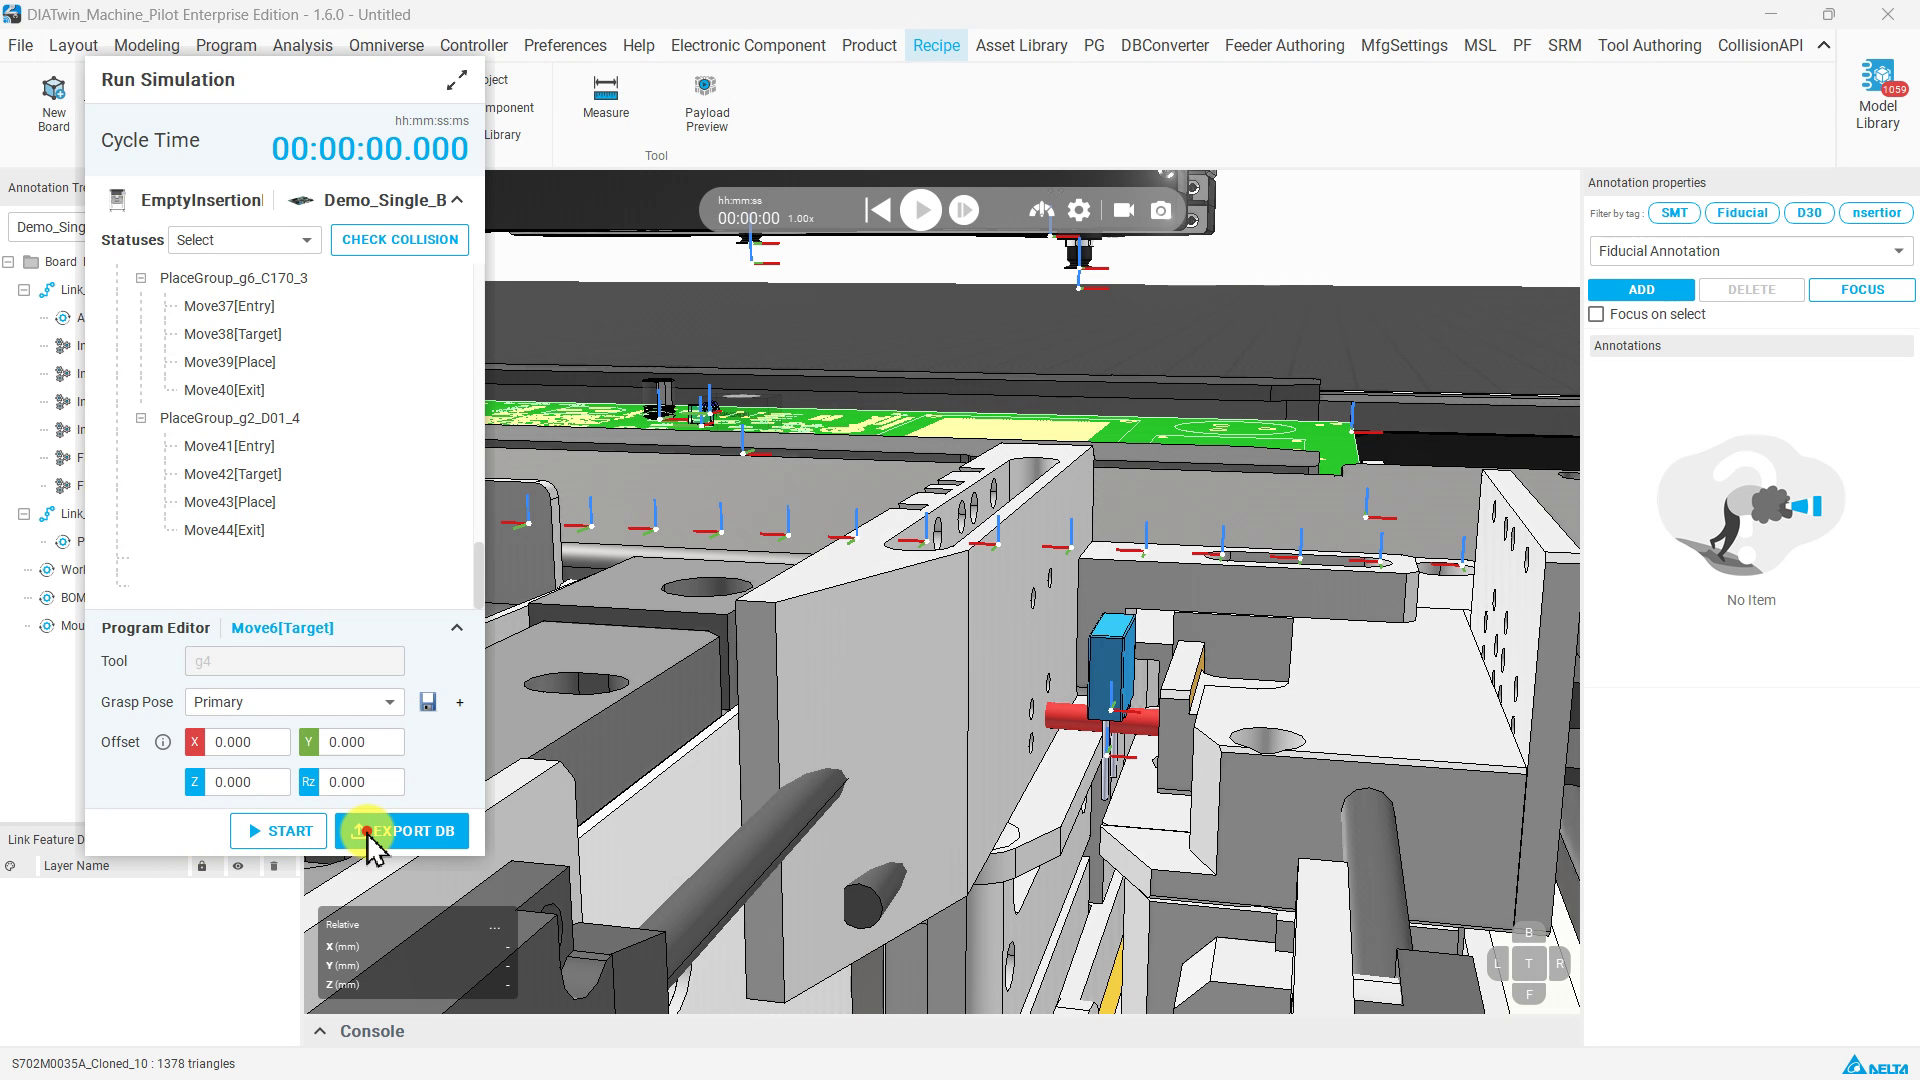Open the Statuses Select dropdown
The height and width of the screenshot is (1080, 1920).
pos(244,240)
